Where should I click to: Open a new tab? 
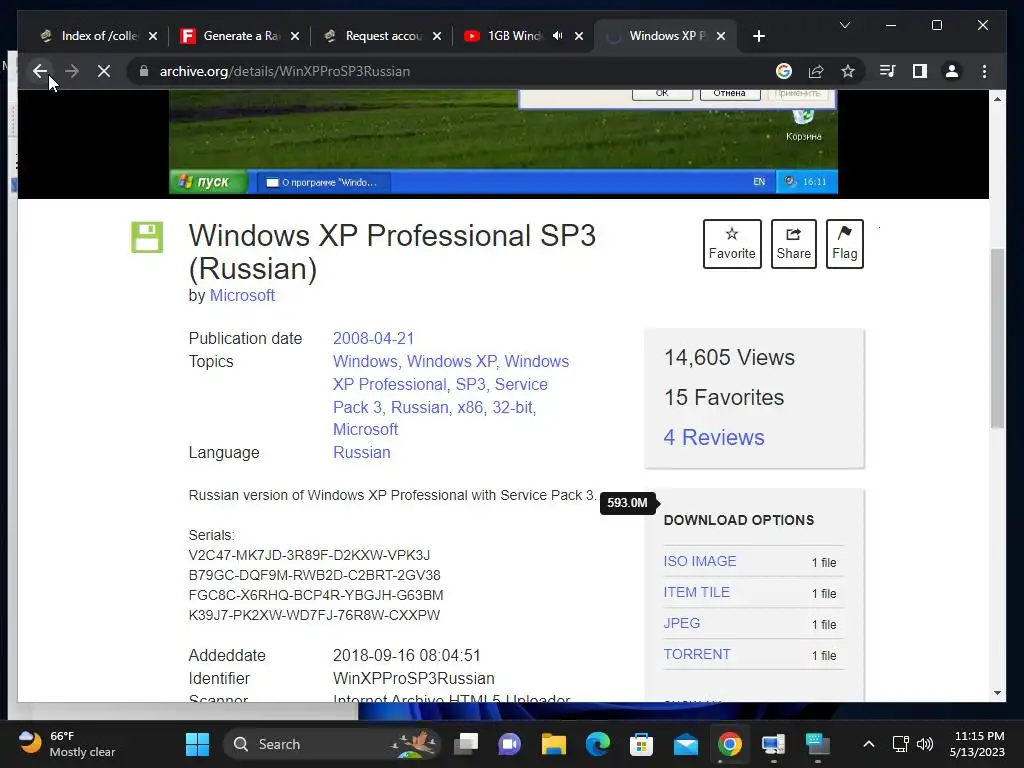pos(758,36)
